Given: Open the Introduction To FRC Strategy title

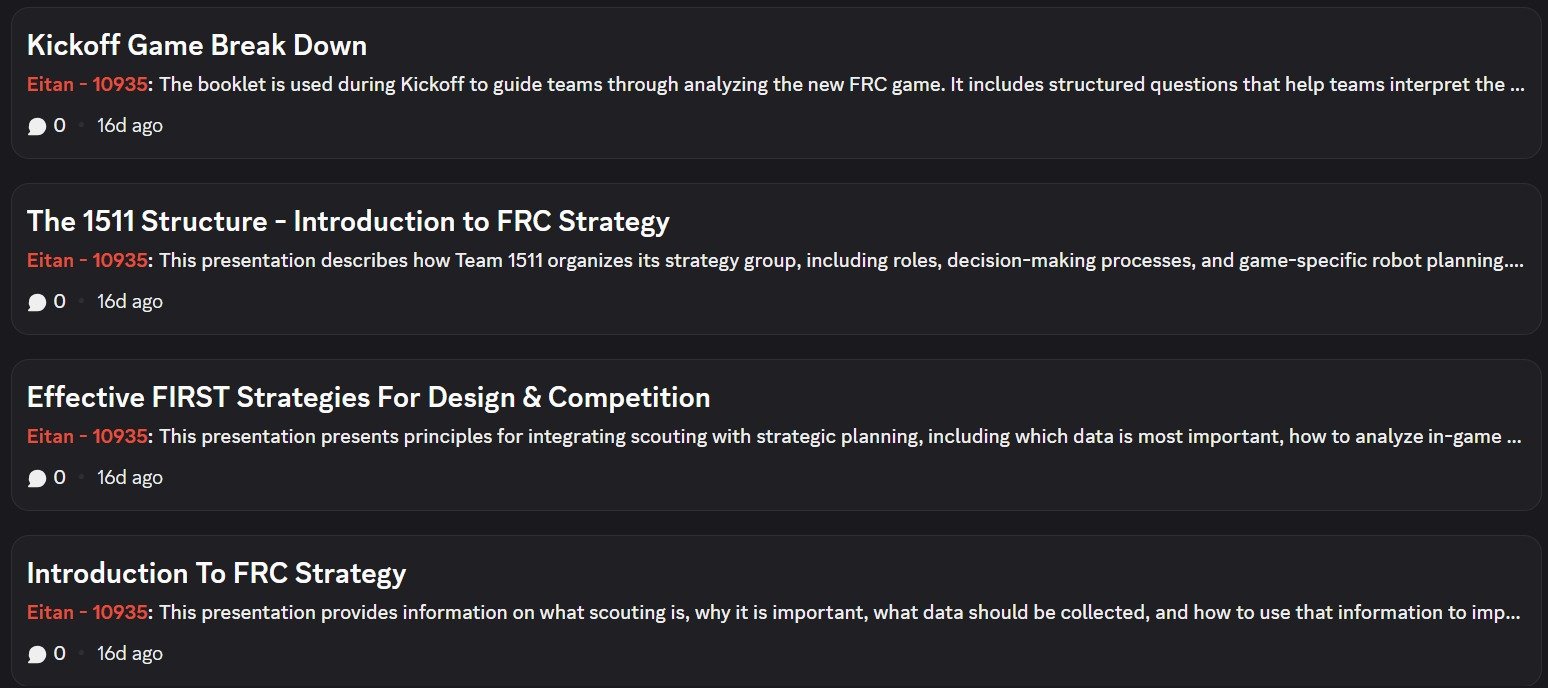Looking at the screenshot, I should (x=216, y=573).
